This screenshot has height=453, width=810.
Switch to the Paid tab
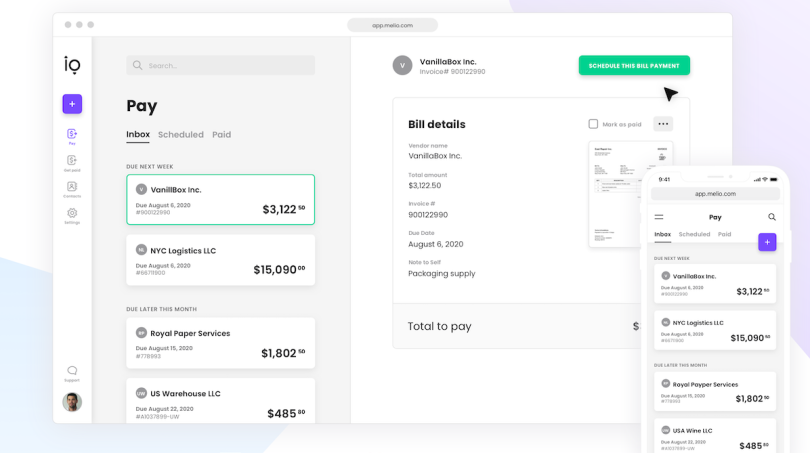pyautogui.click(x=221, y=135)
